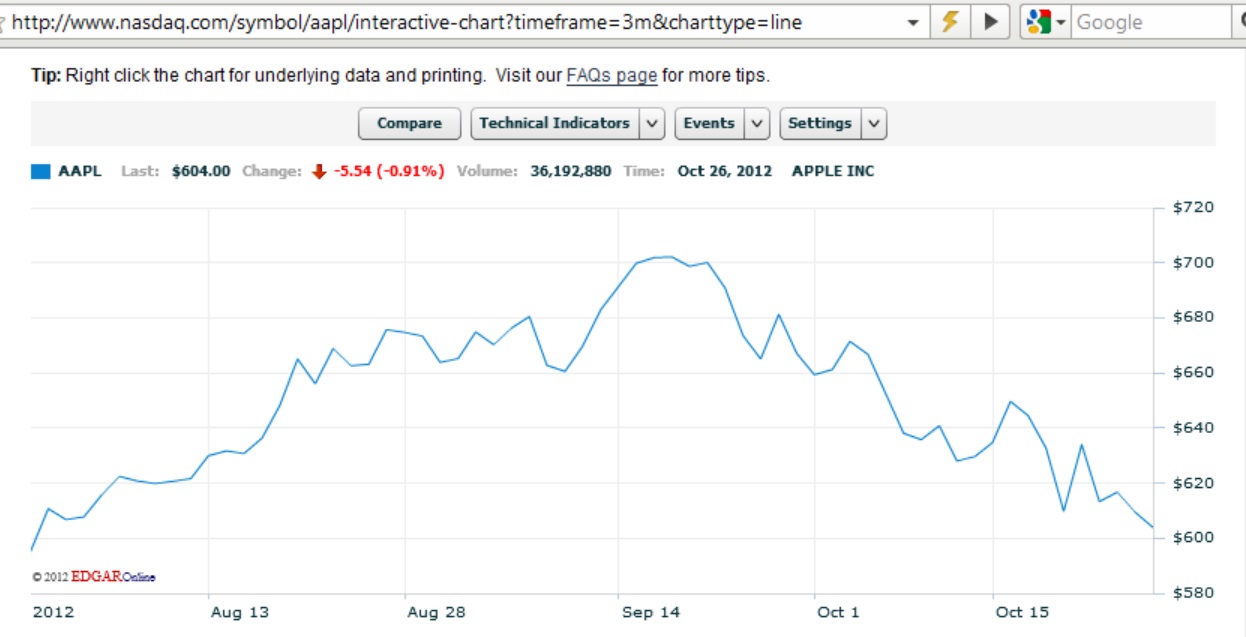Expand the Technical Indicators dropdown arrow
Viewport: 1246px width, 637px height.
pyautogui.click(x=651, y=123)
